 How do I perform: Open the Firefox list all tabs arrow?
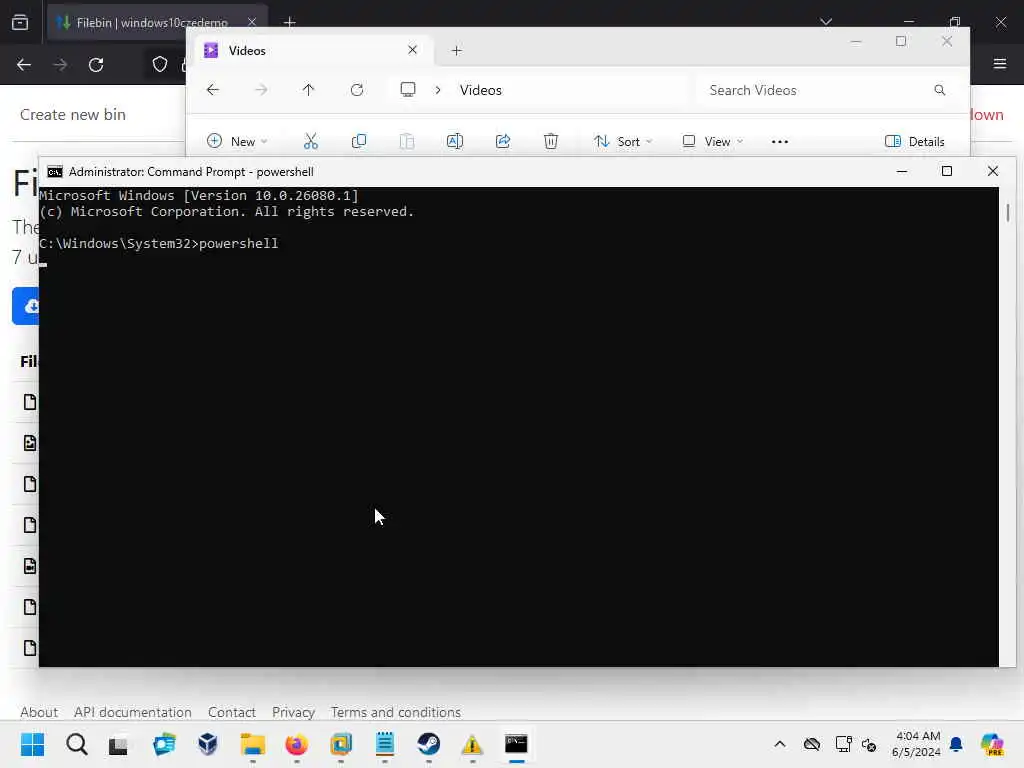click(826, 22)
